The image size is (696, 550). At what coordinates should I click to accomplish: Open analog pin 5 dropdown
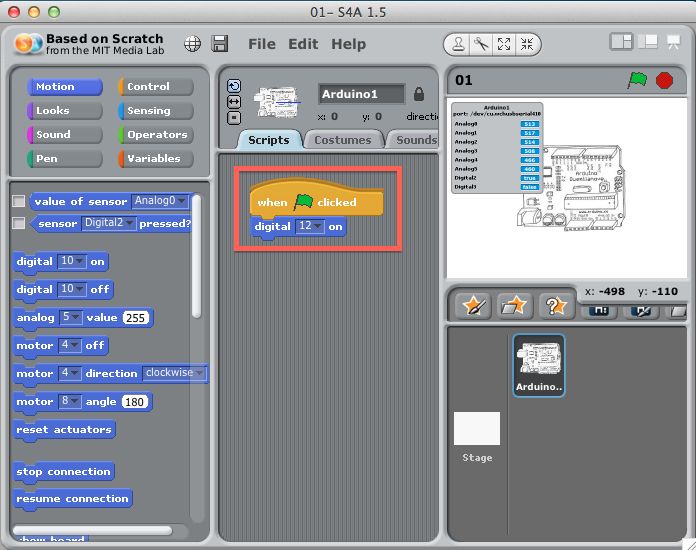(x=71, y=317)
